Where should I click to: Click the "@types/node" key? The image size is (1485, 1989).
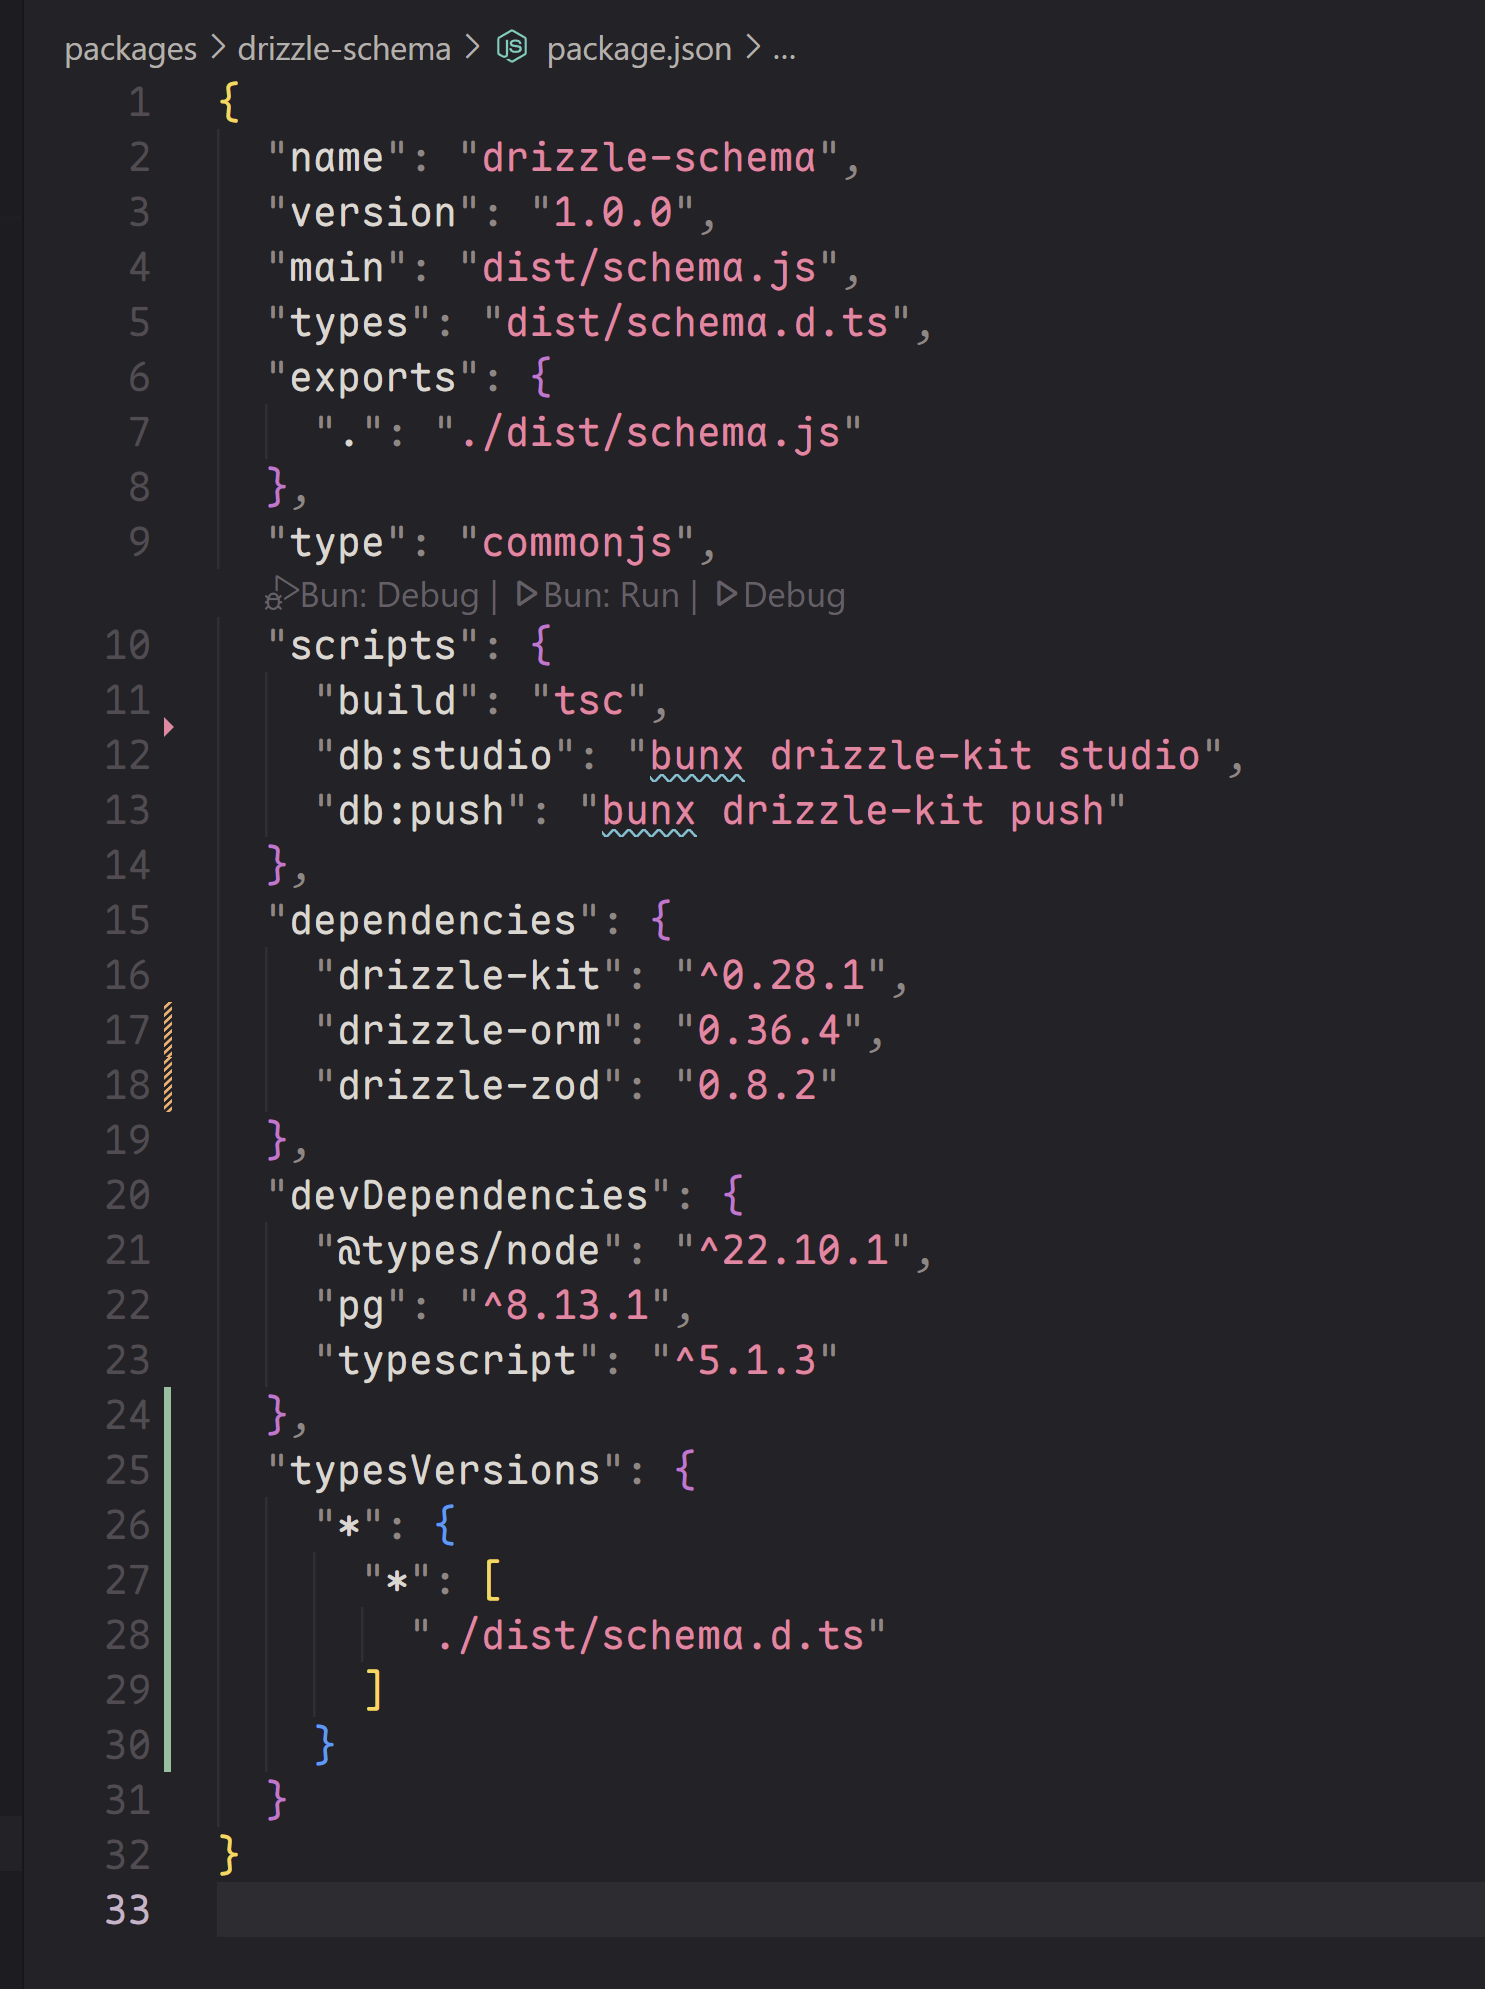point(469,1251)
